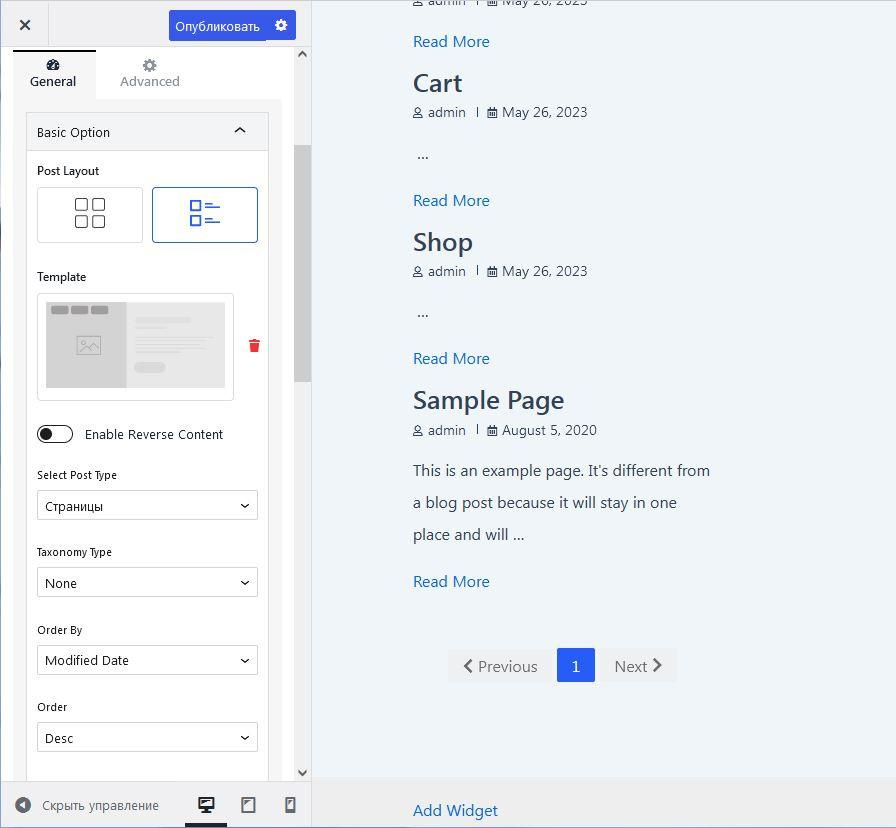Click user icon beside admin under Cart
Viewport: 896px width, 828px height.
click(418, 113)
